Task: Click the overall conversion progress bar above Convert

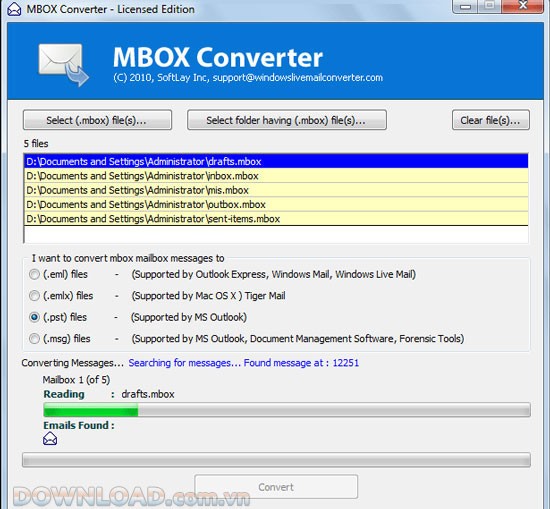Action: pyautogui.click(x=276, y=460)
